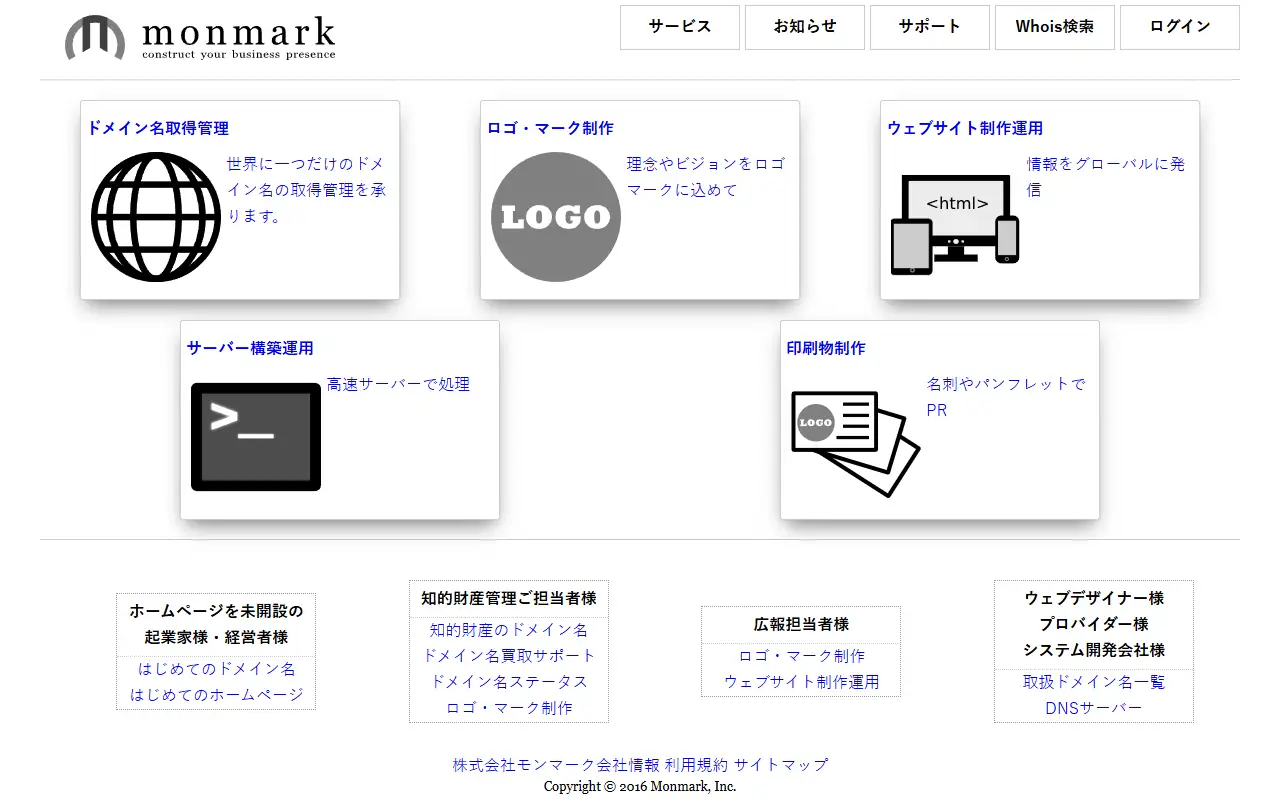
Task: Open the 印刷物制作 heading link
Action: pyautogui.click(x=826, y=348)
